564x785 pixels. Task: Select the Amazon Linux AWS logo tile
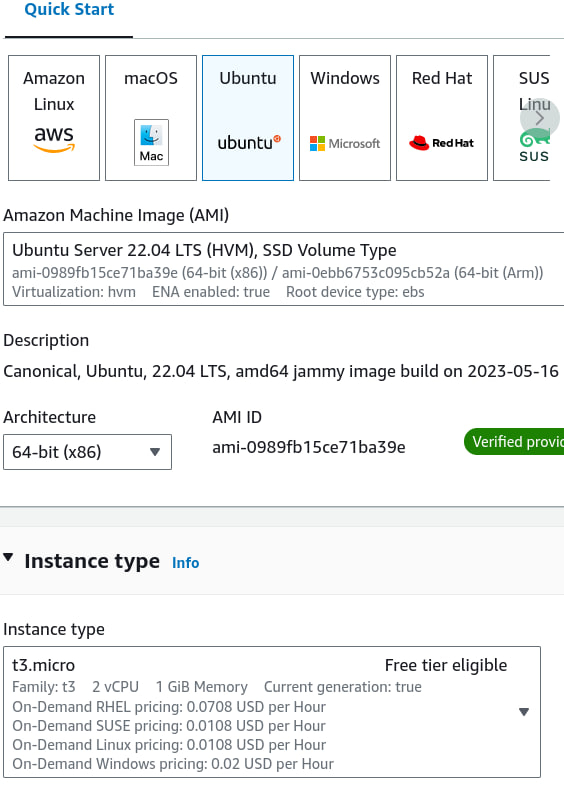[54, 118]
